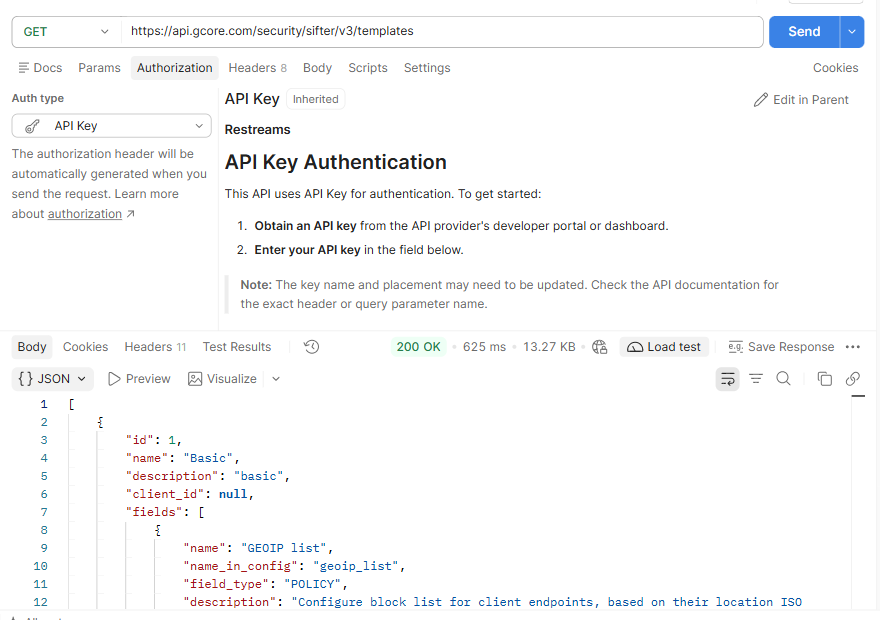Click the pencil icon beside Edit in Parent
Image resolution: width=880 pixels, height=620 pixels.
click(760, 100)
